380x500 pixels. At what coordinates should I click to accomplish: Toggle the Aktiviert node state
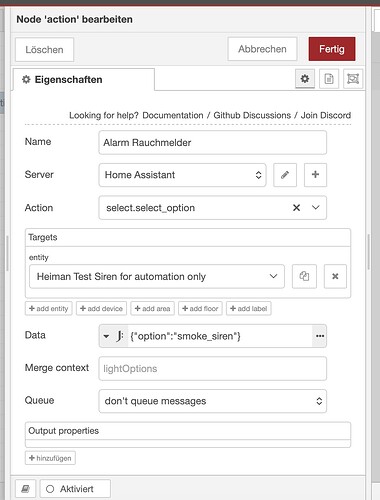pos(75,489)
